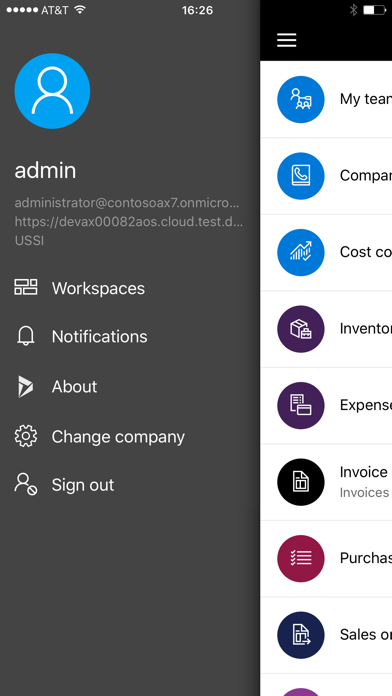The width and height of the screenshot is (392, 696).
Task: Choose Change company option
Action: click(x=118, y=437)
